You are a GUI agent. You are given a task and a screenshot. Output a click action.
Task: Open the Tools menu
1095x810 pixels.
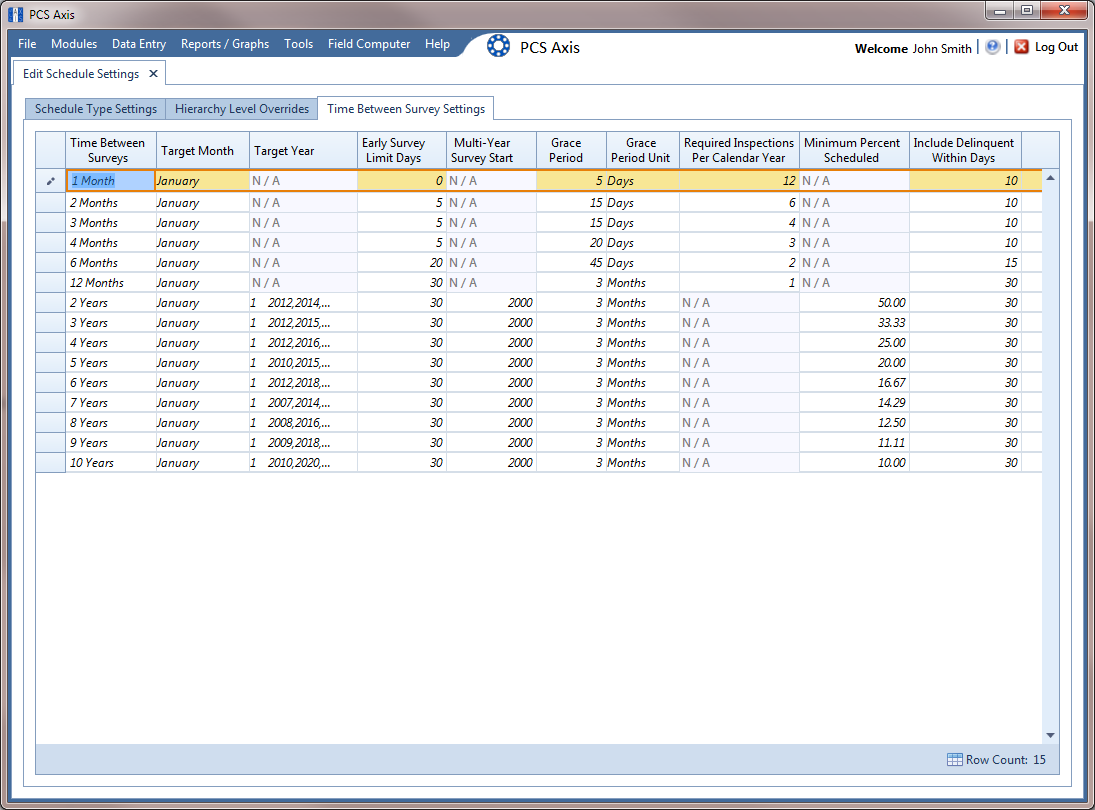tap(298, 44)
